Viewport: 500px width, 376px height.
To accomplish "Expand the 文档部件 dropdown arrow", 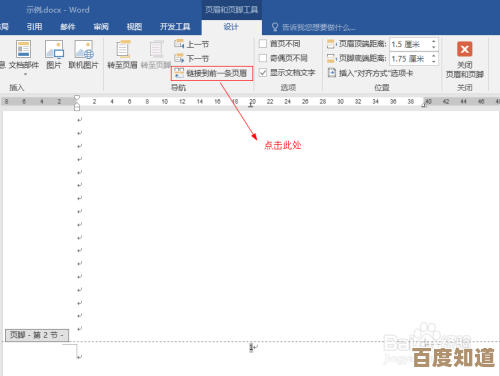I will [x=25, y=74].
